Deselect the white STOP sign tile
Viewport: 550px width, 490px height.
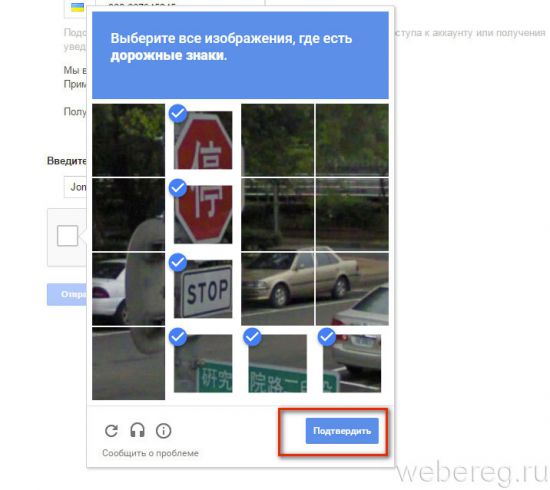pyautogui.click(x=203, y=289)
